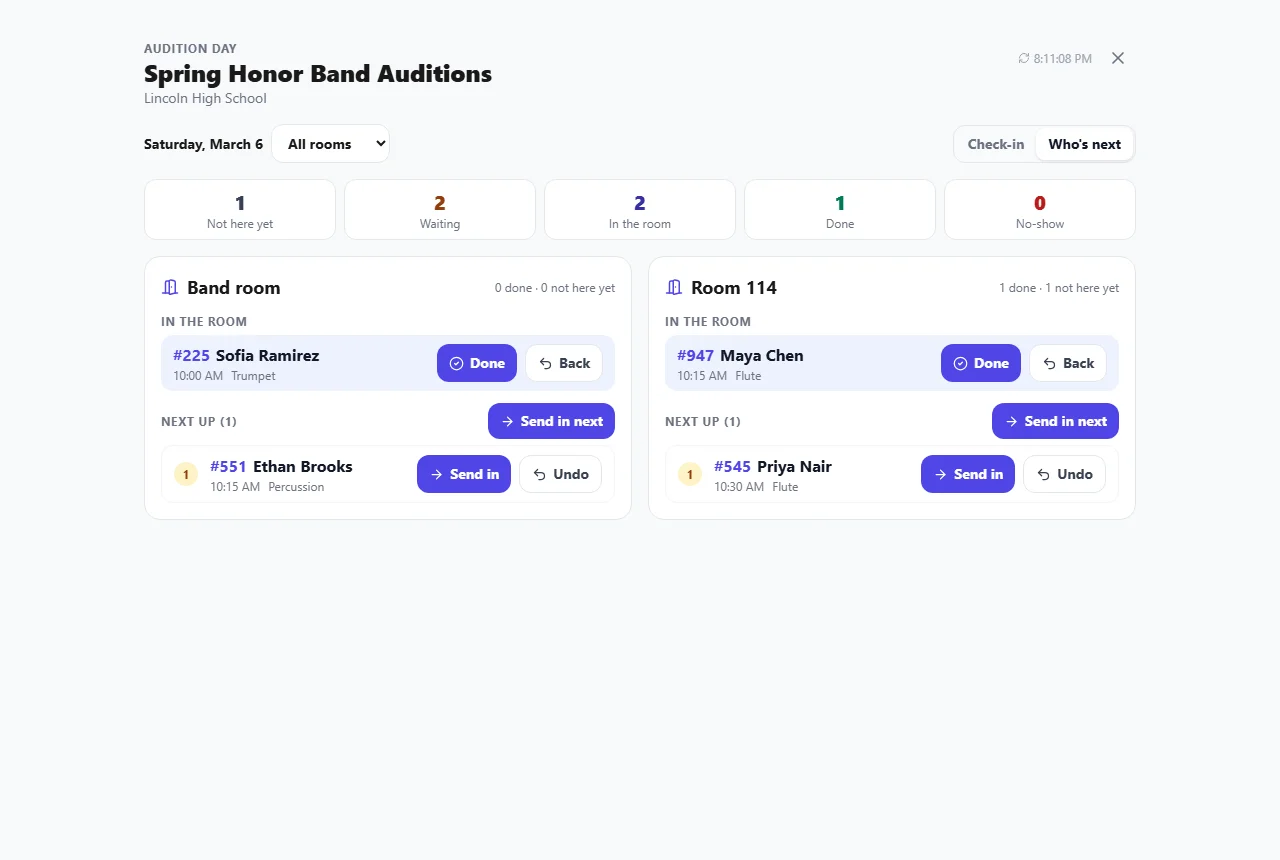
Task: Send in Ethan Brooks
Action: click(x=464, y=474)
